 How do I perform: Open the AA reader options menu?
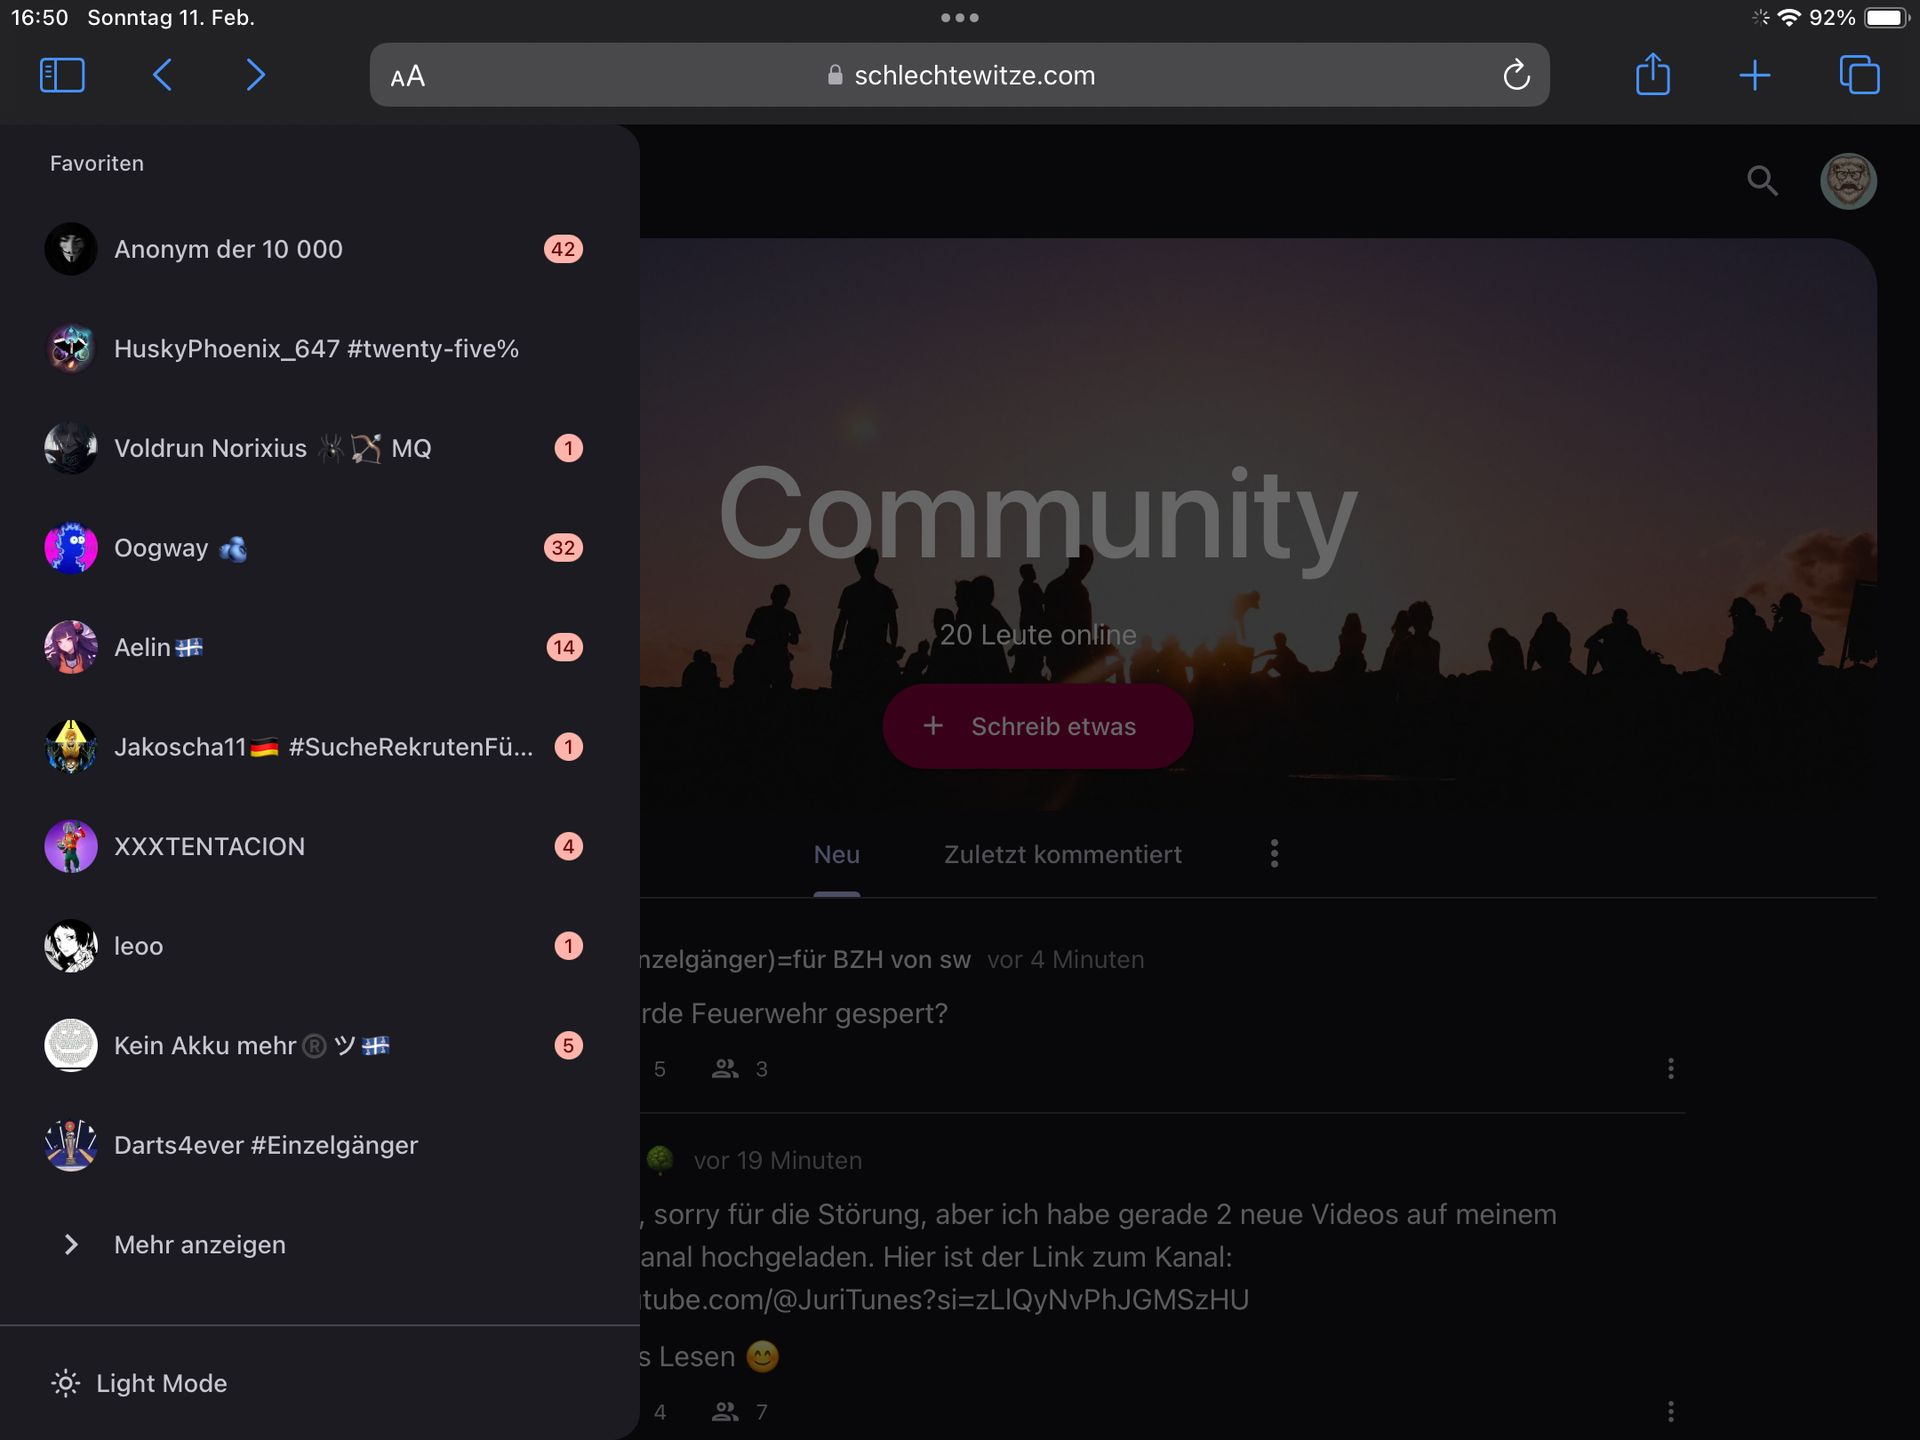408,76
